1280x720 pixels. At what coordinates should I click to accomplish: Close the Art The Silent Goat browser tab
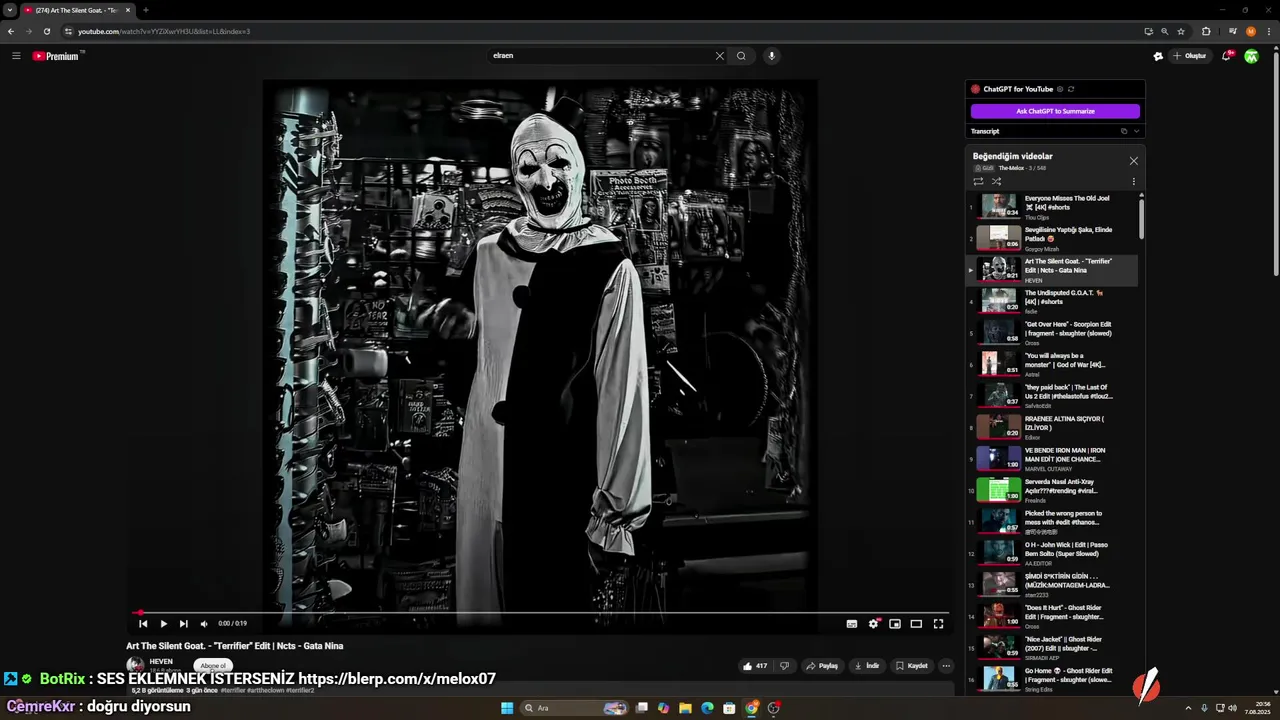click(x=128, y=10)
